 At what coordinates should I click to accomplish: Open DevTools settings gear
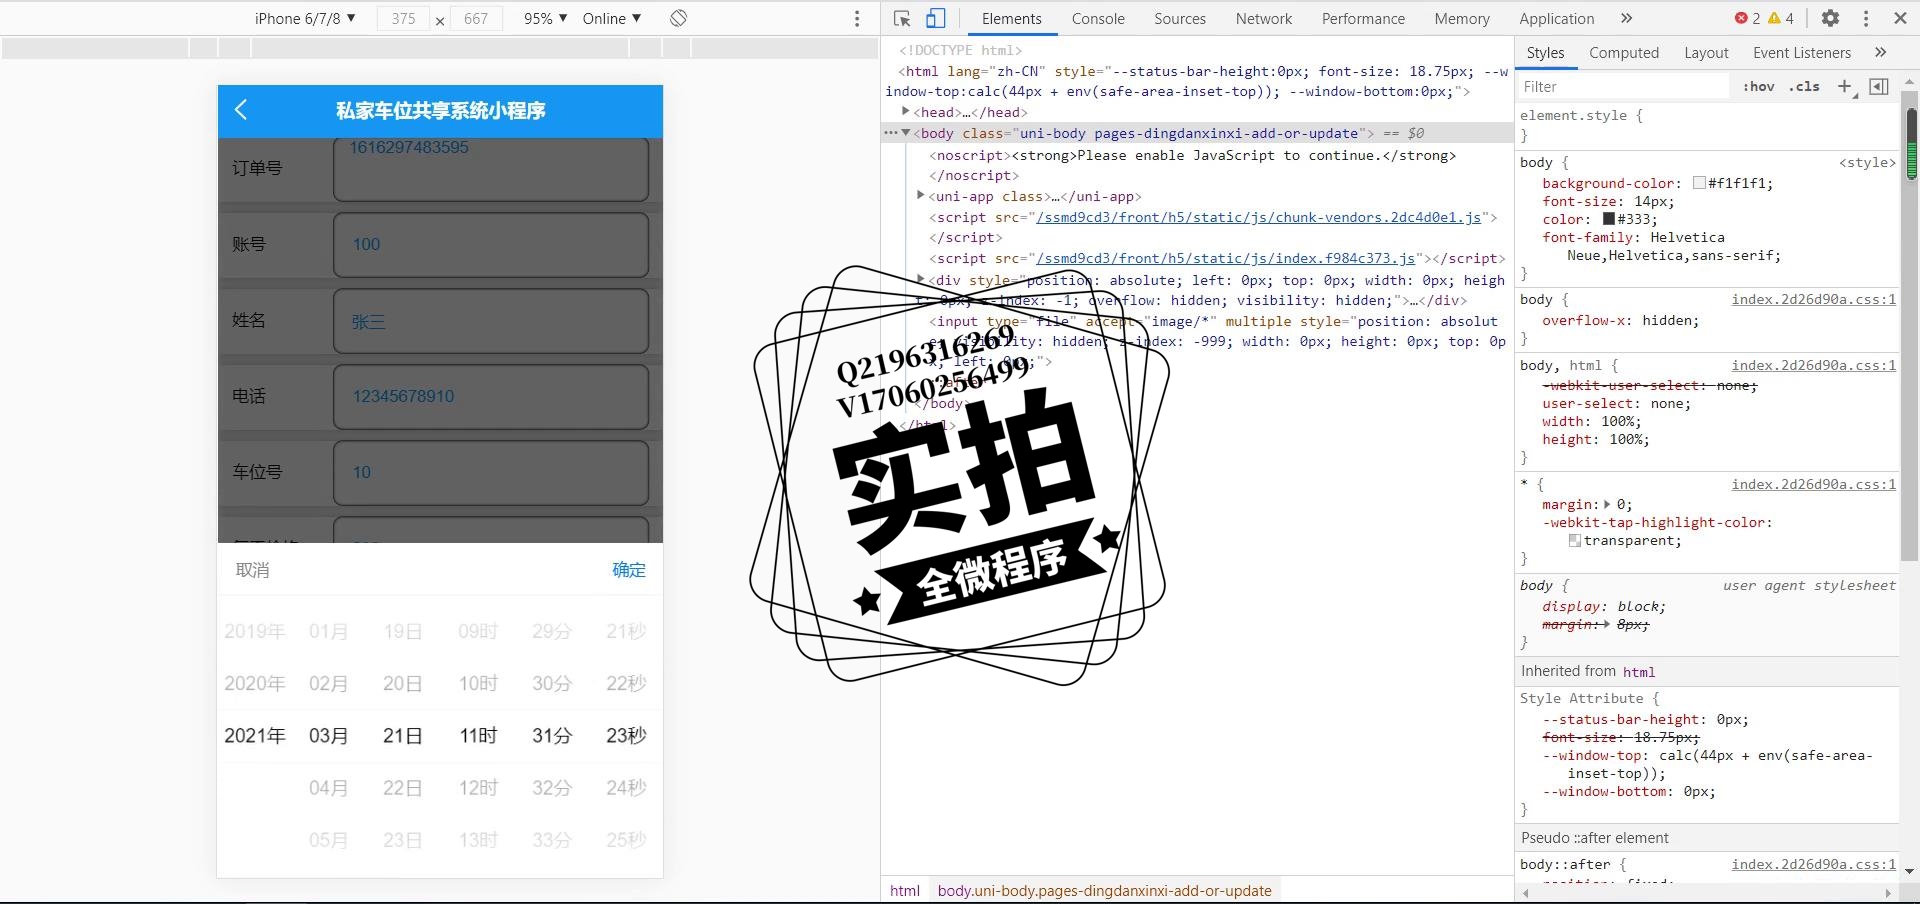pyautogui.click(x=1830, y=18)
